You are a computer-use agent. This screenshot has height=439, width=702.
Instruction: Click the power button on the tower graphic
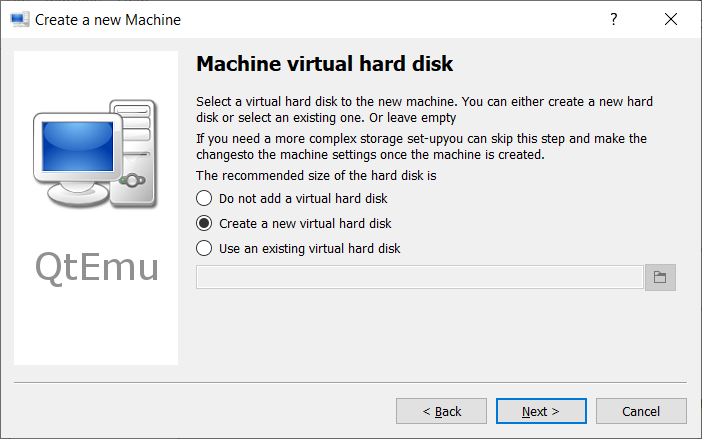(x=133, y=181)
